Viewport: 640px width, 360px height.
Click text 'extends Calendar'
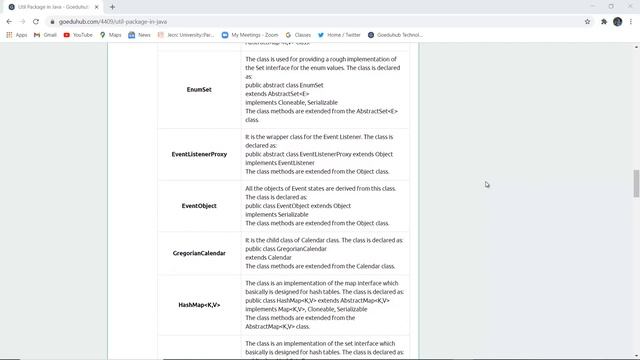point(268,258)
